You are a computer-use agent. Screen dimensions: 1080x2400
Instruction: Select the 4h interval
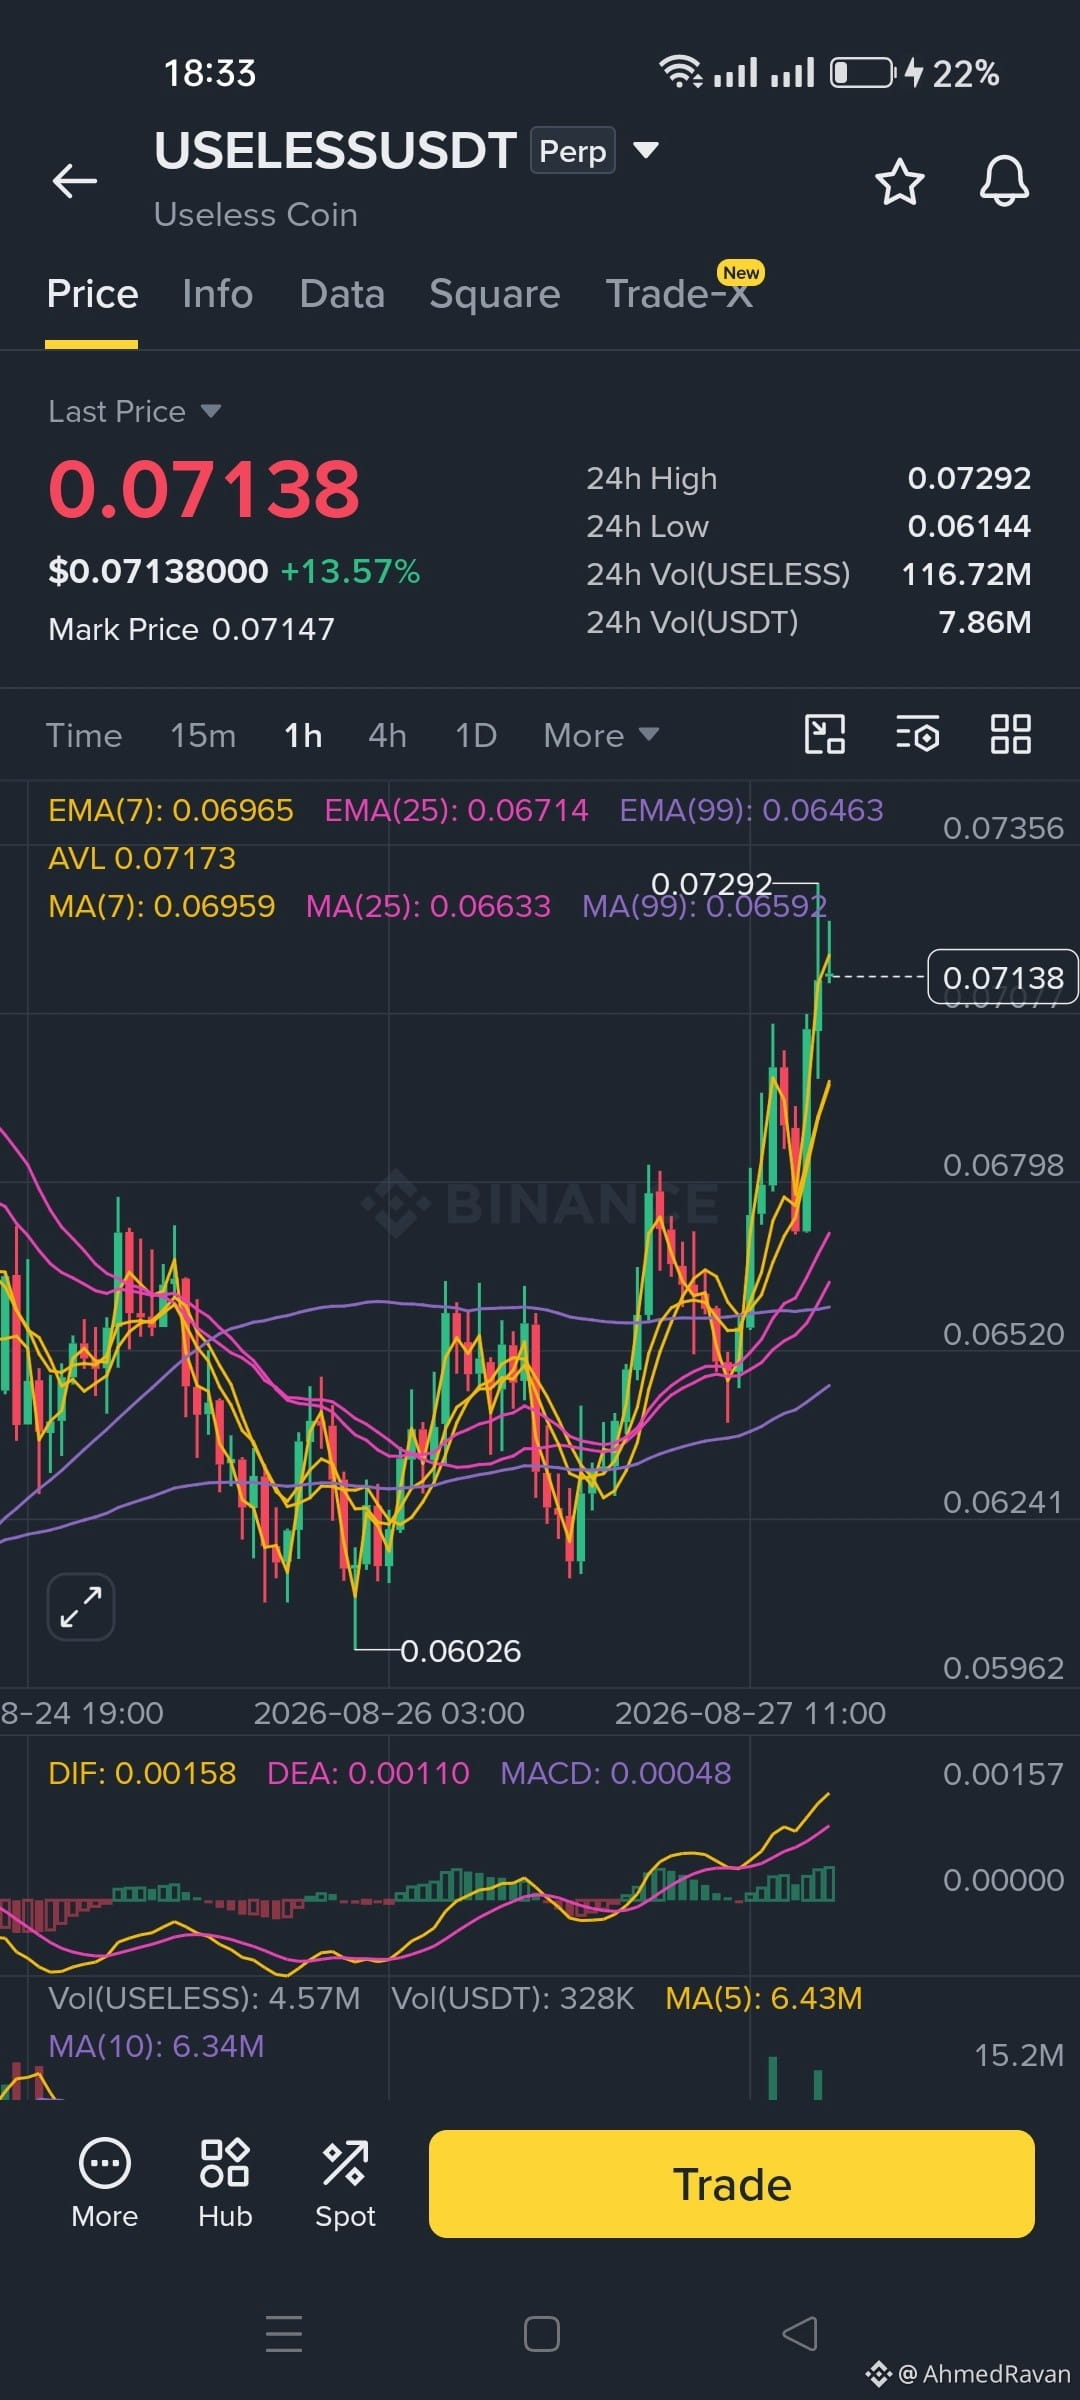(387, 735)
